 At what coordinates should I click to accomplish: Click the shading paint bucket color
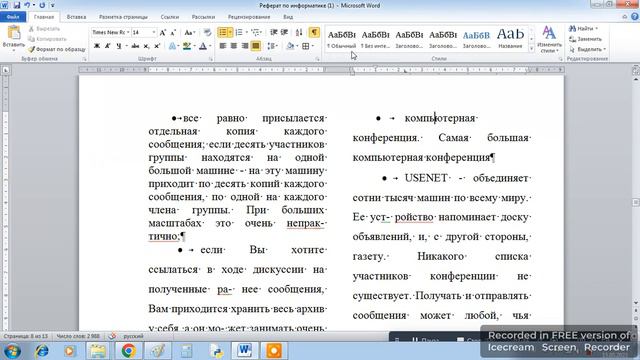tap(290, 46)
